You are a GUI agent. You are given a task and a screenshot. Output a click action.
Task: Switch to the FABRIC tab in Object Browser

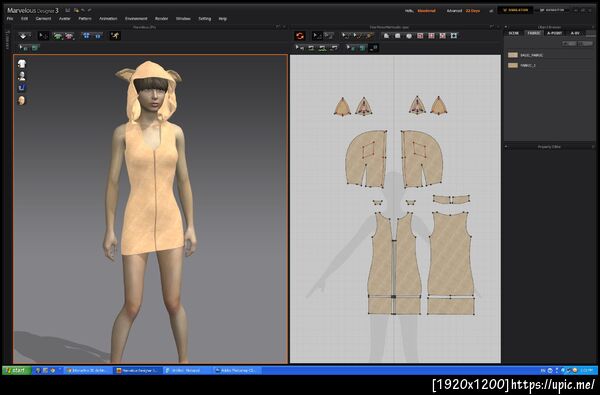coord(533,33)
